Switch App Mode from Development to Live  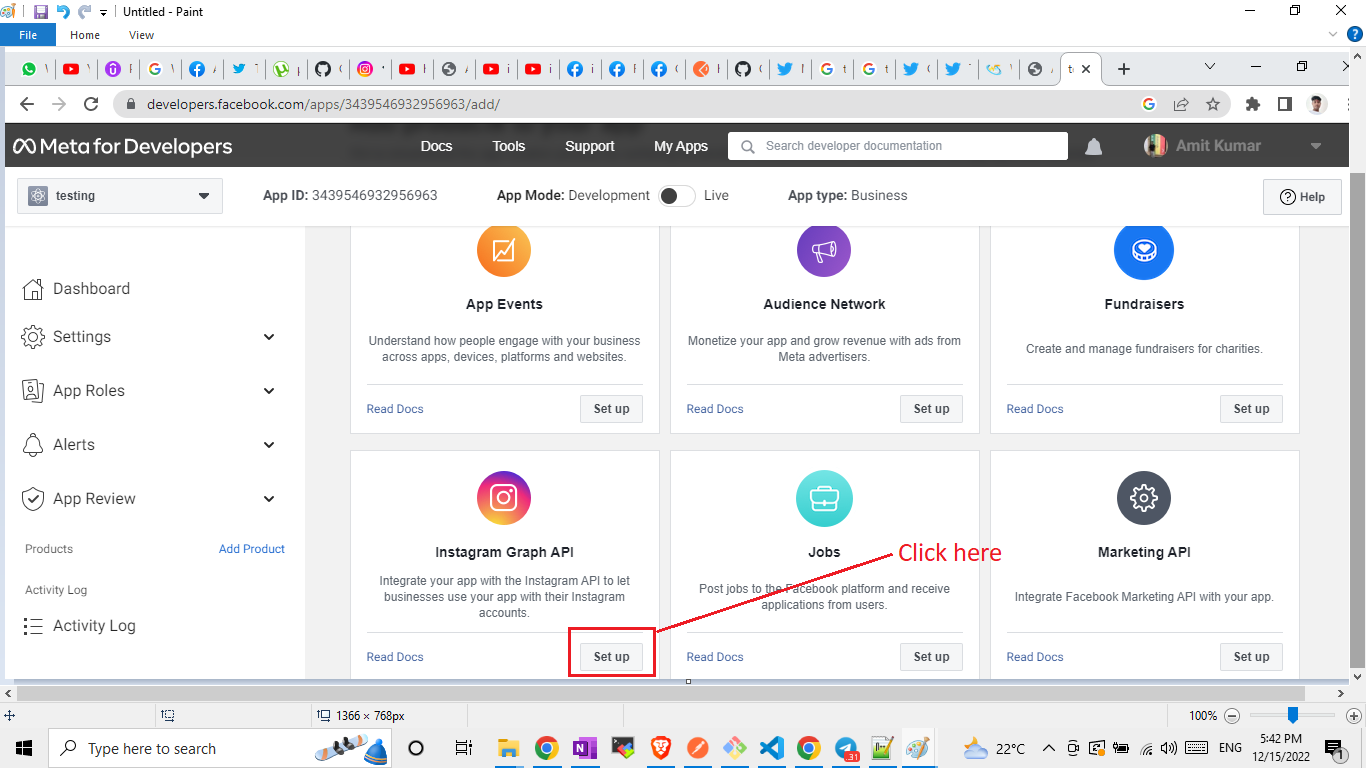click(x=676, y=195)
